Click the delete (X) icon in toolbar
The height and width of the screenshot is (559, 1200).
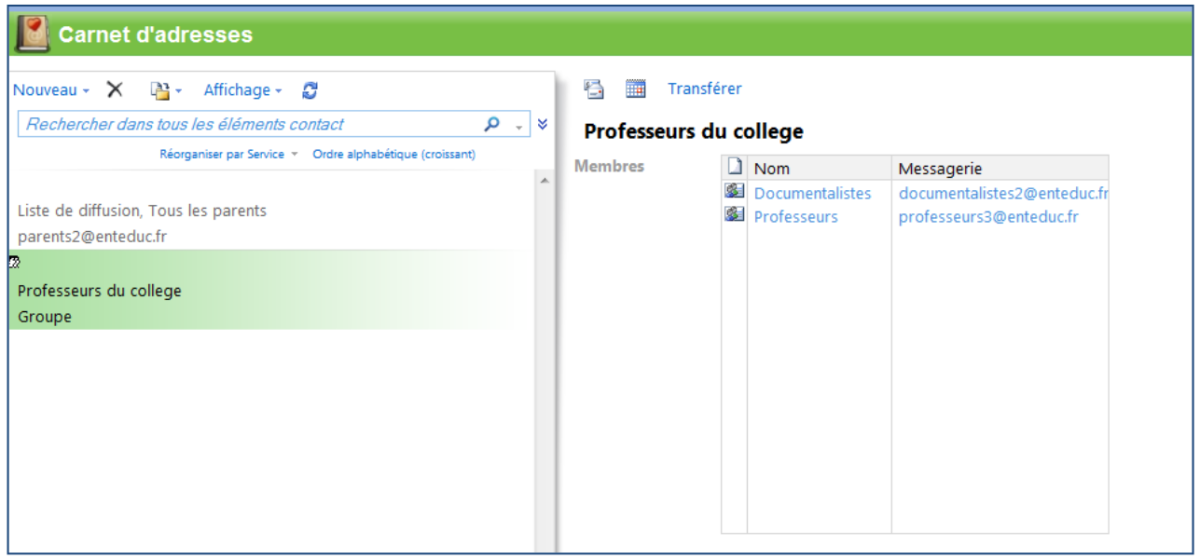115,90
